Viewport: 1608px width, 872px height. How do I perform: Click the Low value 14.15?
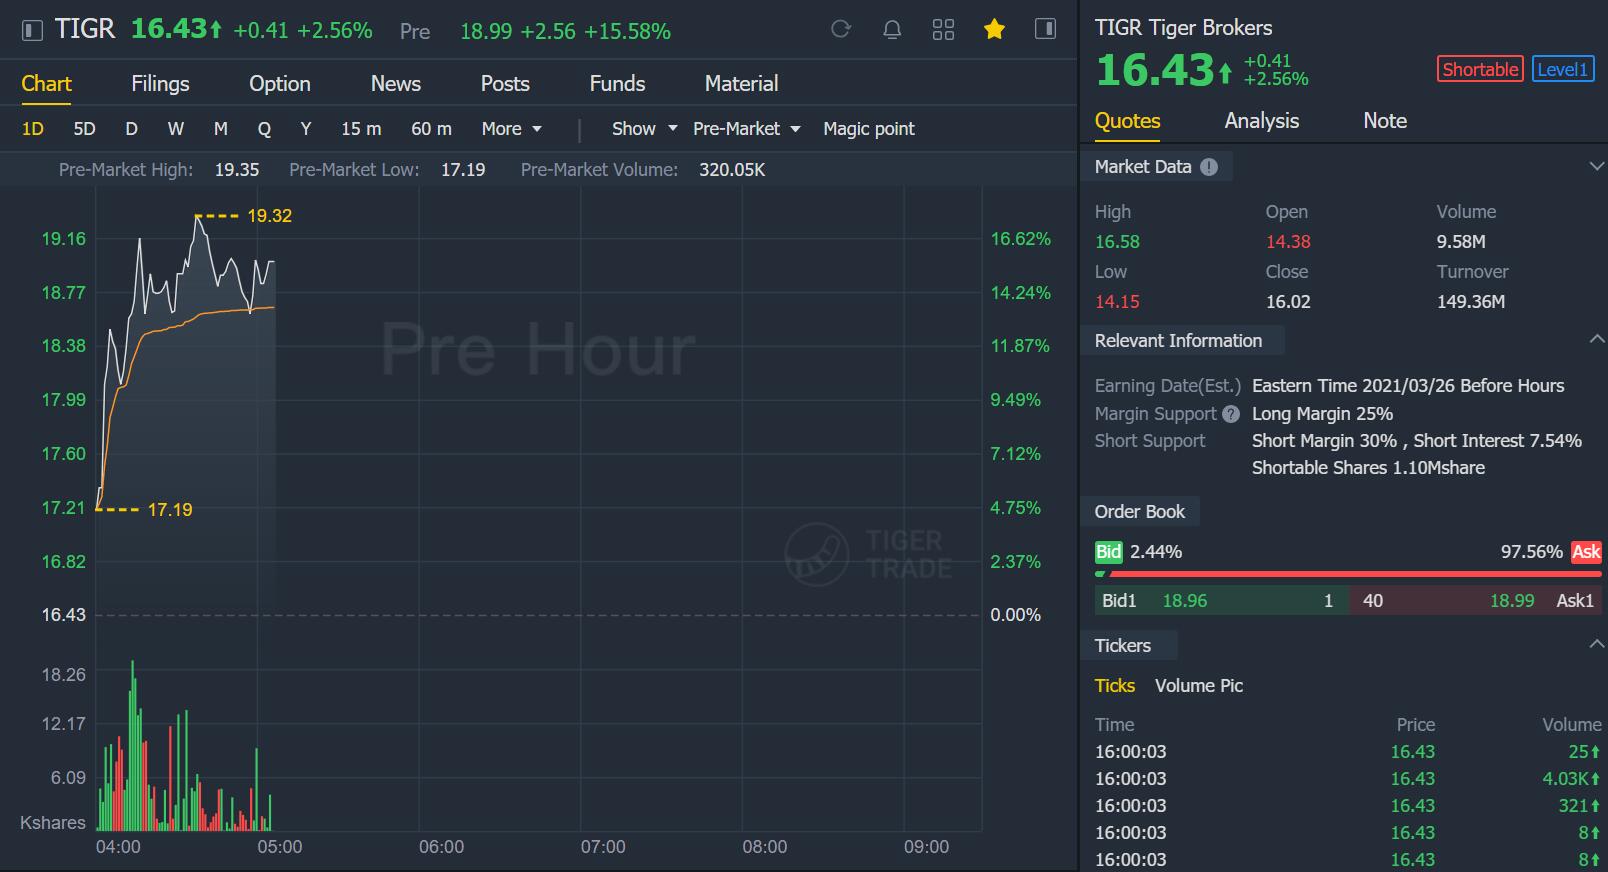tap(1117, 302)
